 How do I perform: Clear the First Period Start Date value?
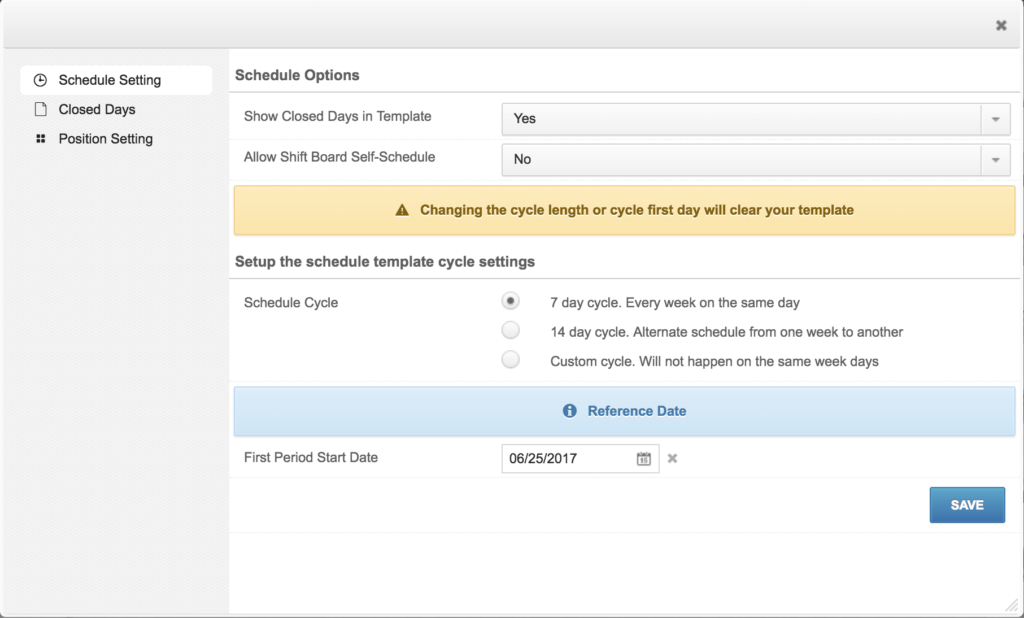pyautogui.click(x=672, y=459)
